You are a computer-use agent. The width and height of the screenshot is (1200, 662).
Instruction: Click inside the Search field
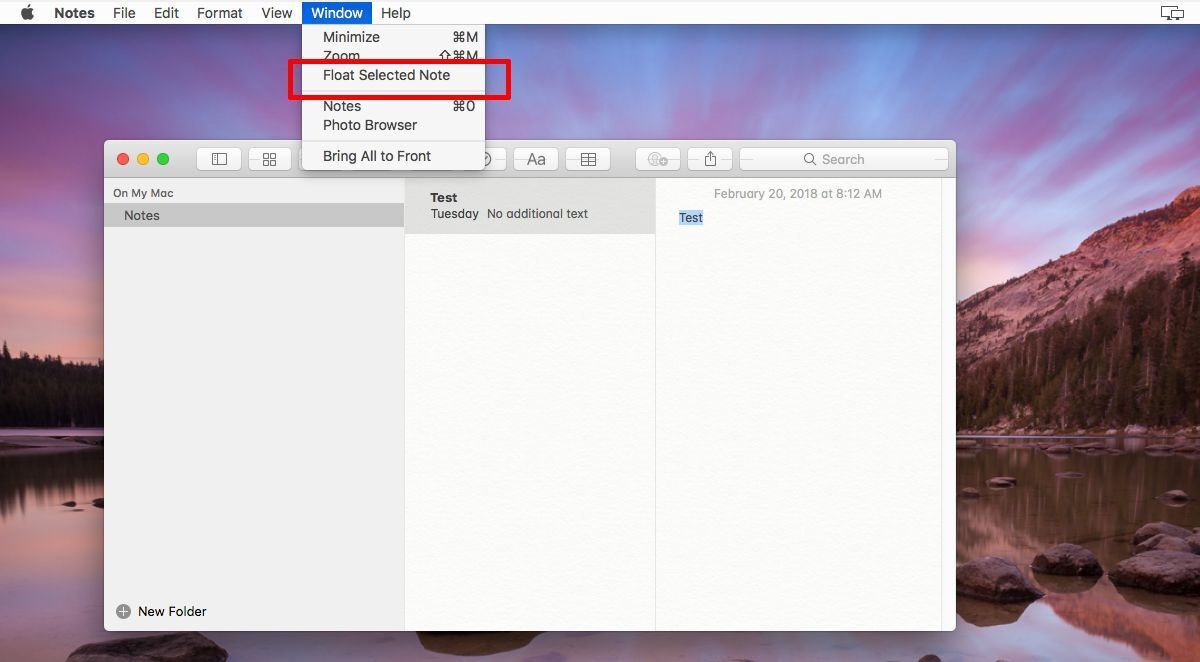860,159
